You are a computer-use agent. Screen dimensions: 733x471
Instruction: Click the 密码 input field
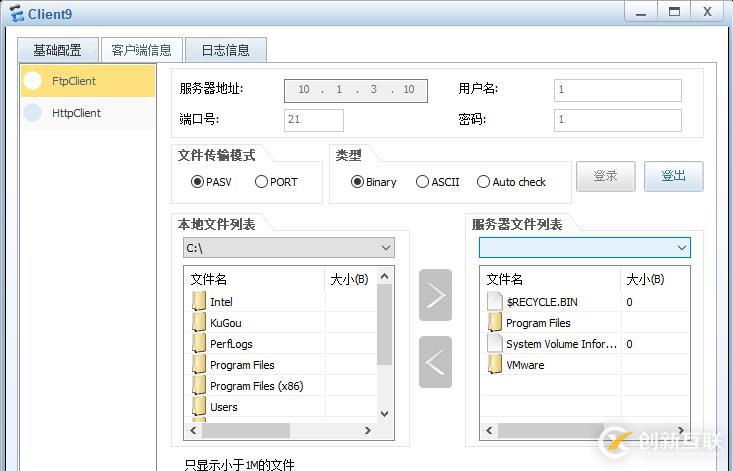coord(618,121)
